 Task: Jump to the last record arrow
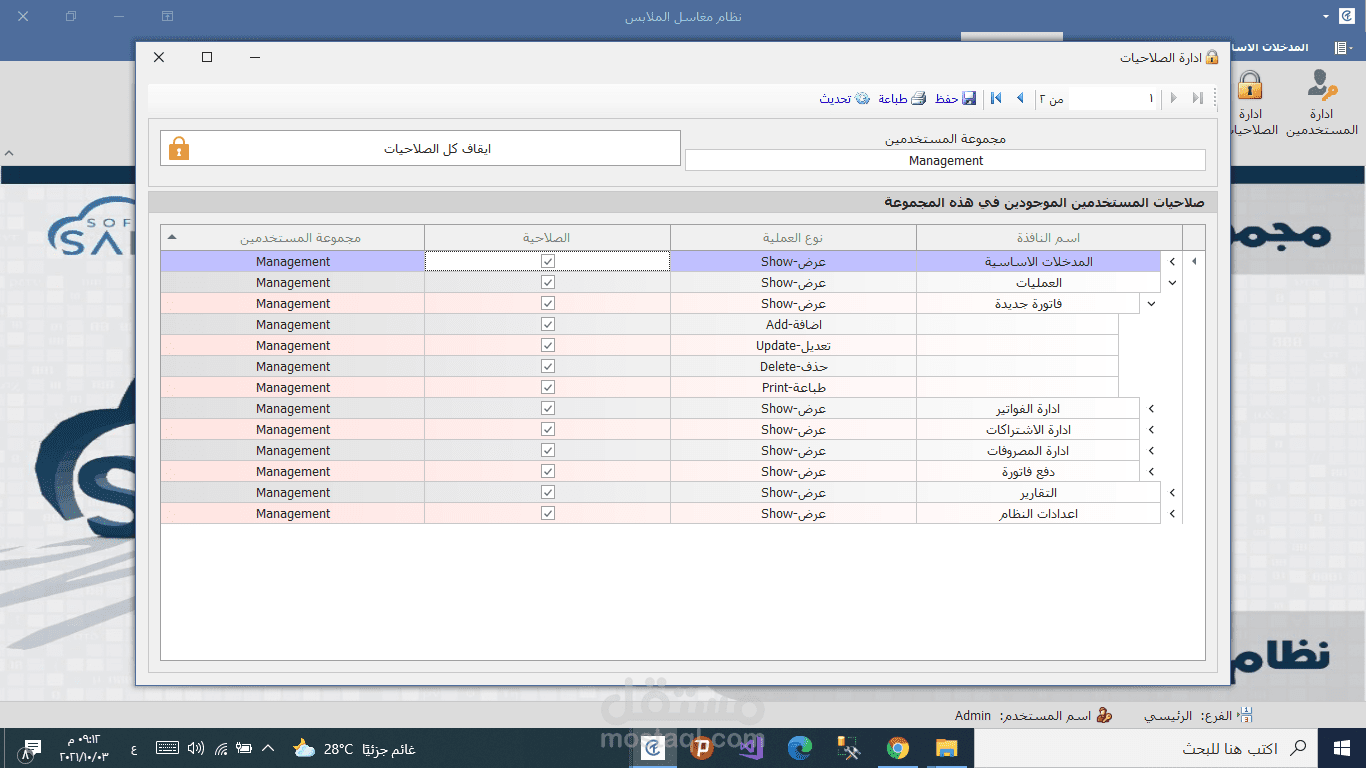click(x=996, y=98)
